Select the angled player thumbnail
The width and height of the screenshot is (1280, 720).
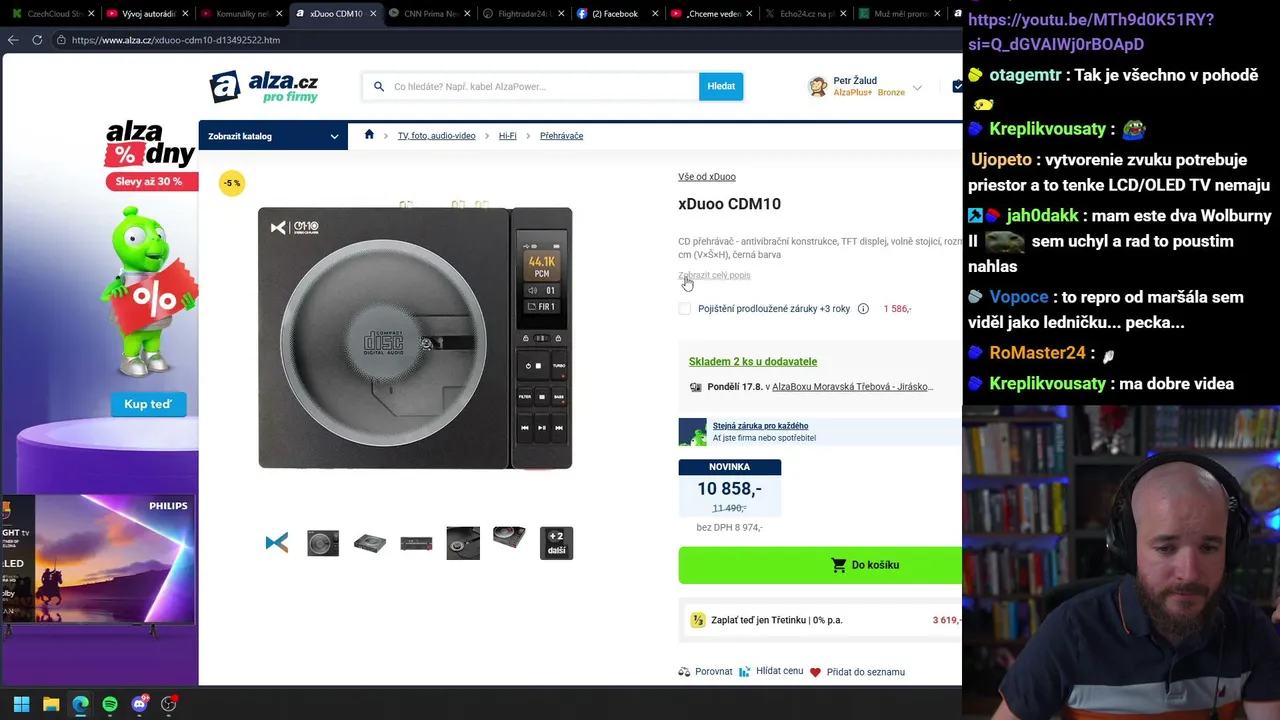(370, 543)
